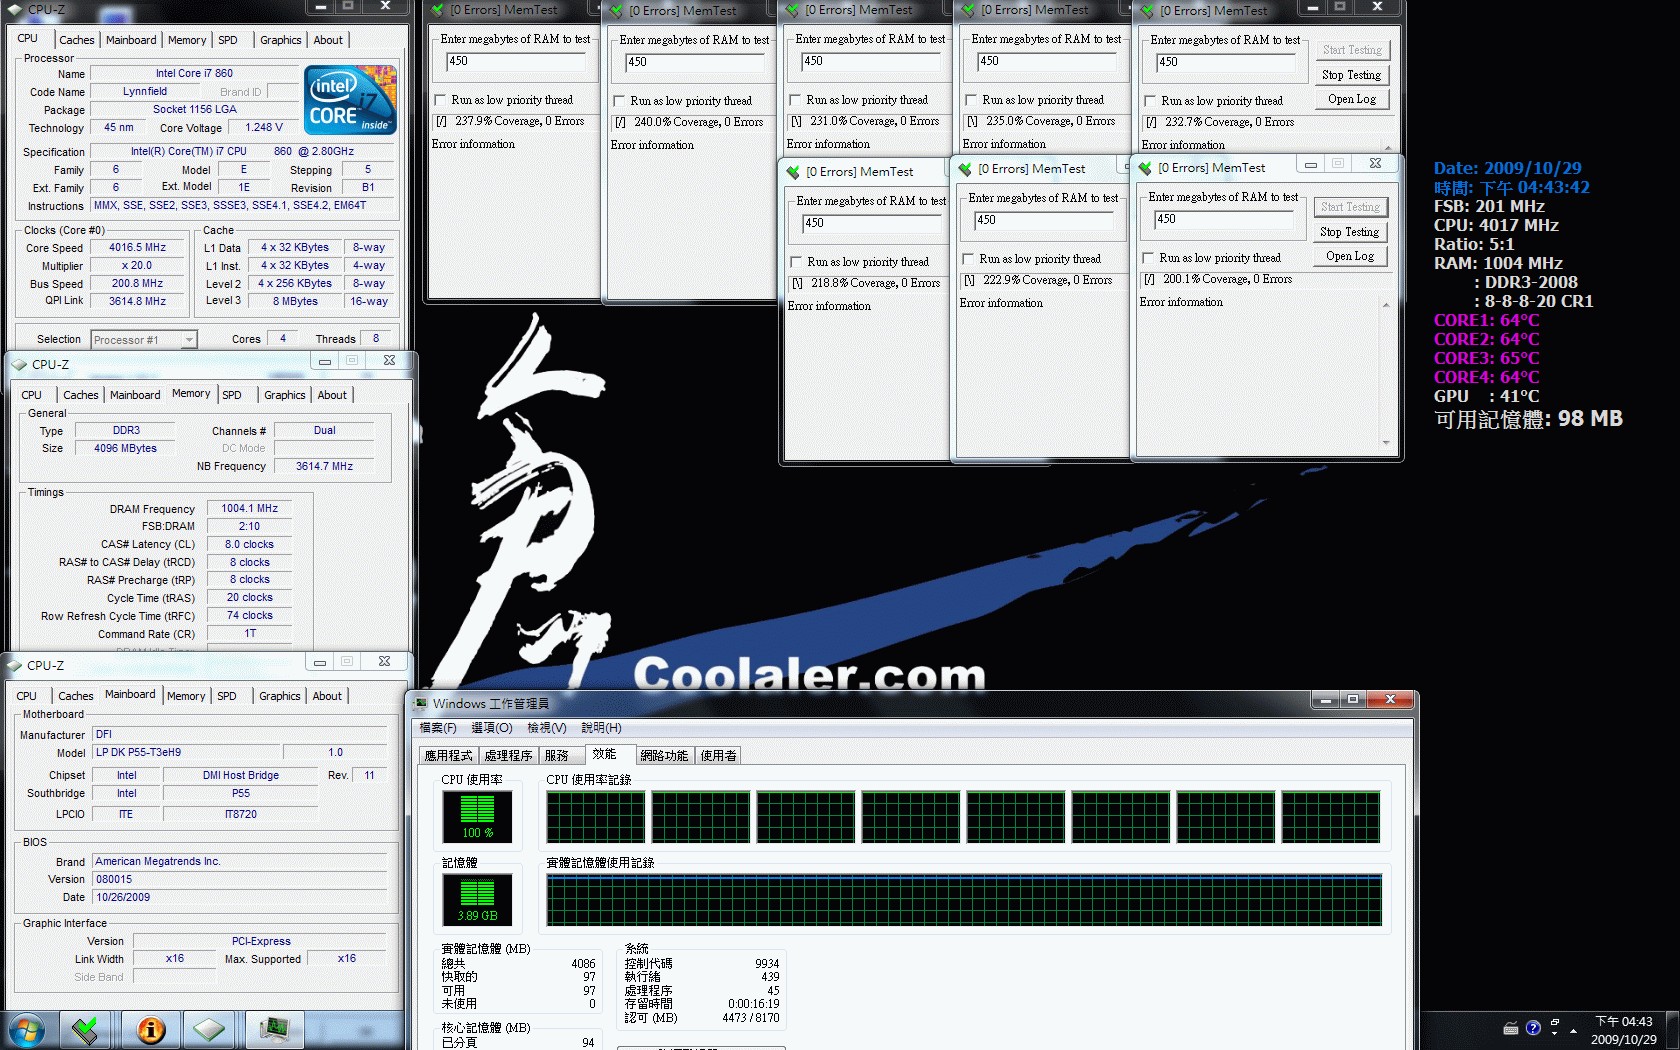Click Task Manager window title icon
Viewport: 1680px width, 1050px height.
click(421, 703)
